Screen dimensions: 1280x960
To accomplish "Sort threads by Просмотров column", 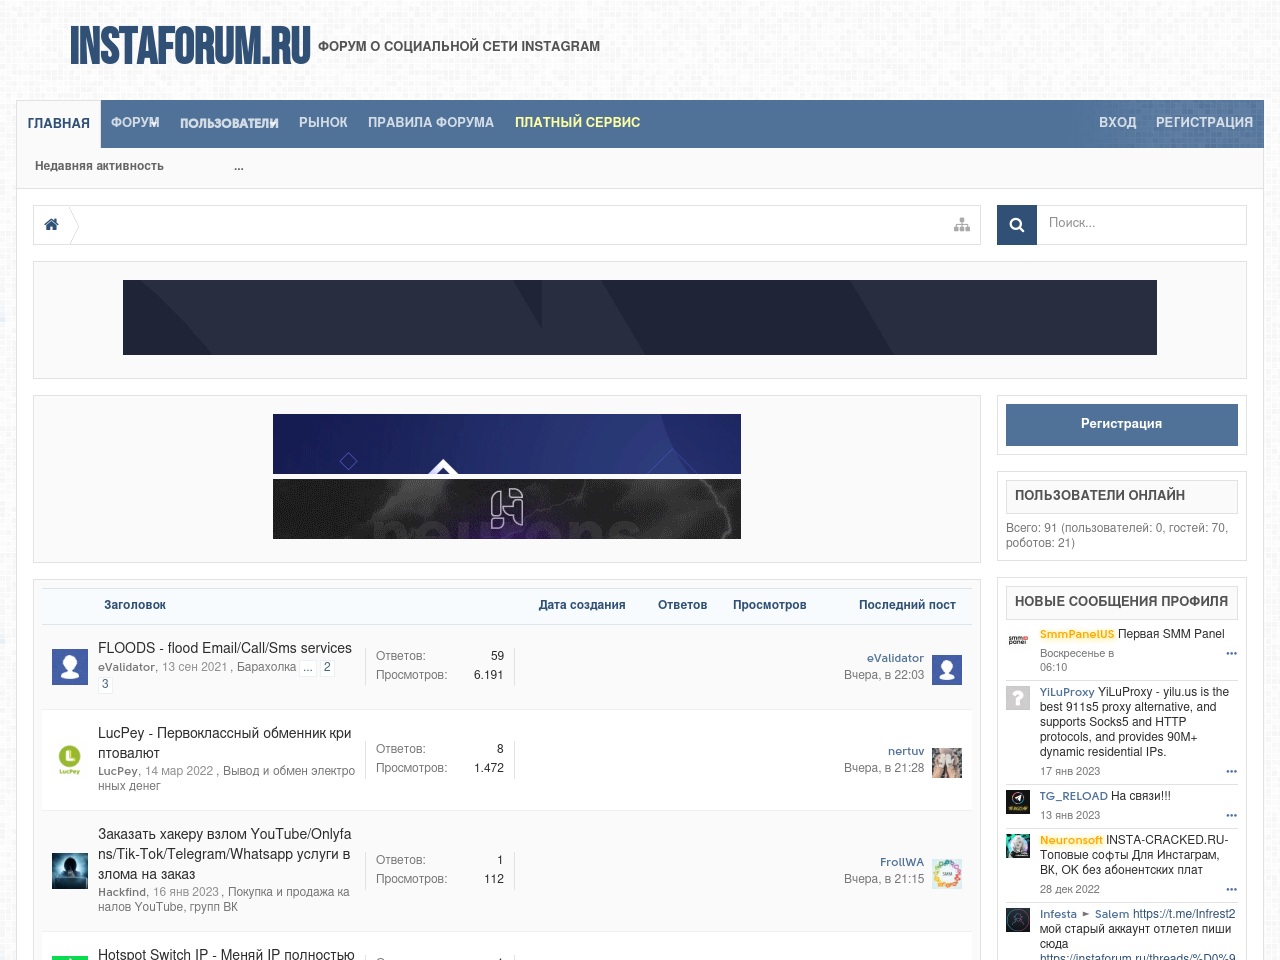I will 770,605.
